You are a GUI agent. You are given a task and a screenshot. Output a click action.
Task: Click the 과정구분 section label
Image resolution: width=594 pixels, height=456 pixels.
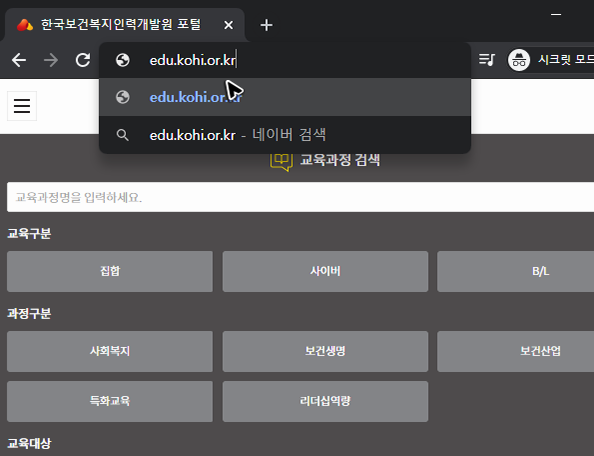(29, 314)
